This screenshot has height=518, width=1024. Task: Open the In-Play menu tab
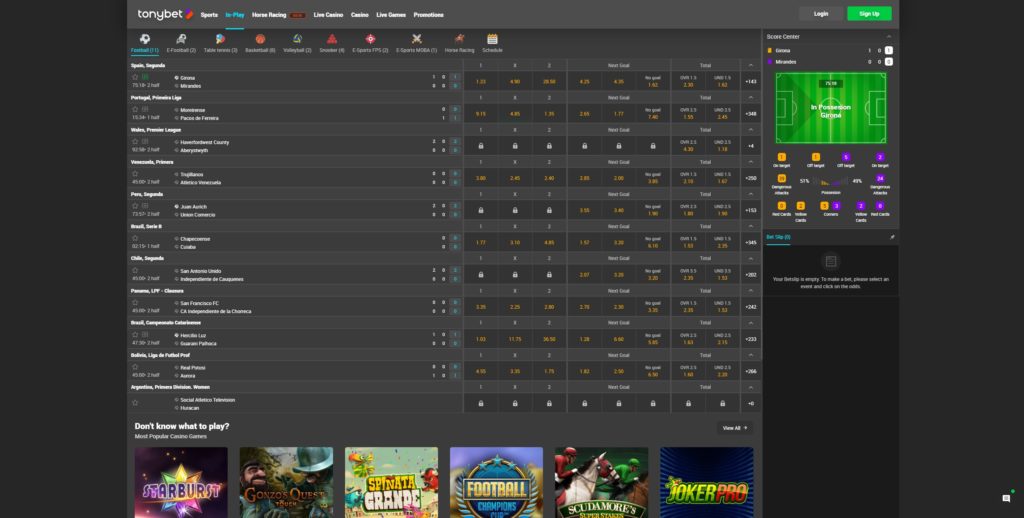click(234, 14)
